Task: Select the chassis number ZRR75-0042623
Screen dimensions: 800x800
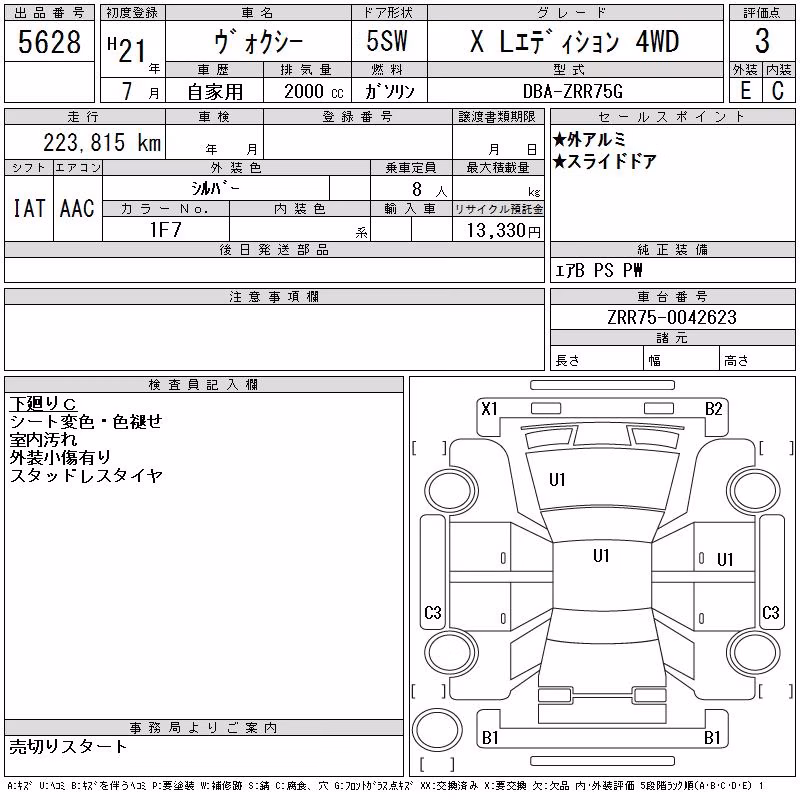Action: [x=672, y=317]
